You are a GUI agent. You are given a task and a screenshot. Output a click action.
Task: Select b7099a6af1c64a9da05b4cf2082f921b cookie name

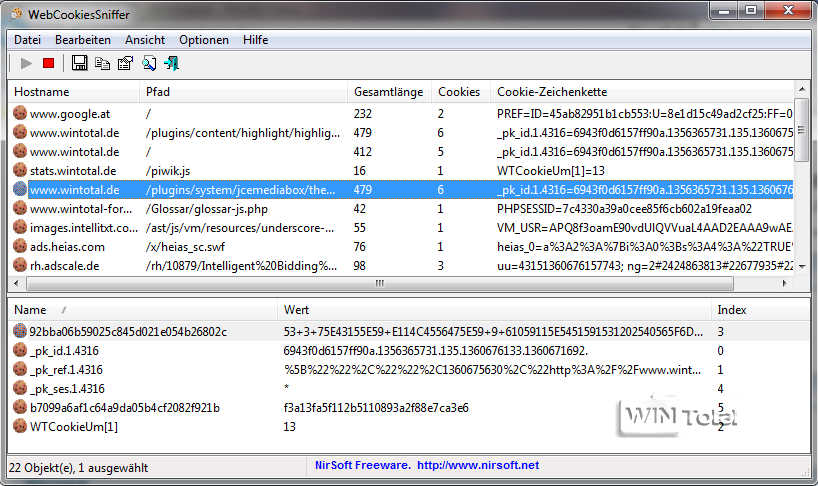(x=125, y=408)
